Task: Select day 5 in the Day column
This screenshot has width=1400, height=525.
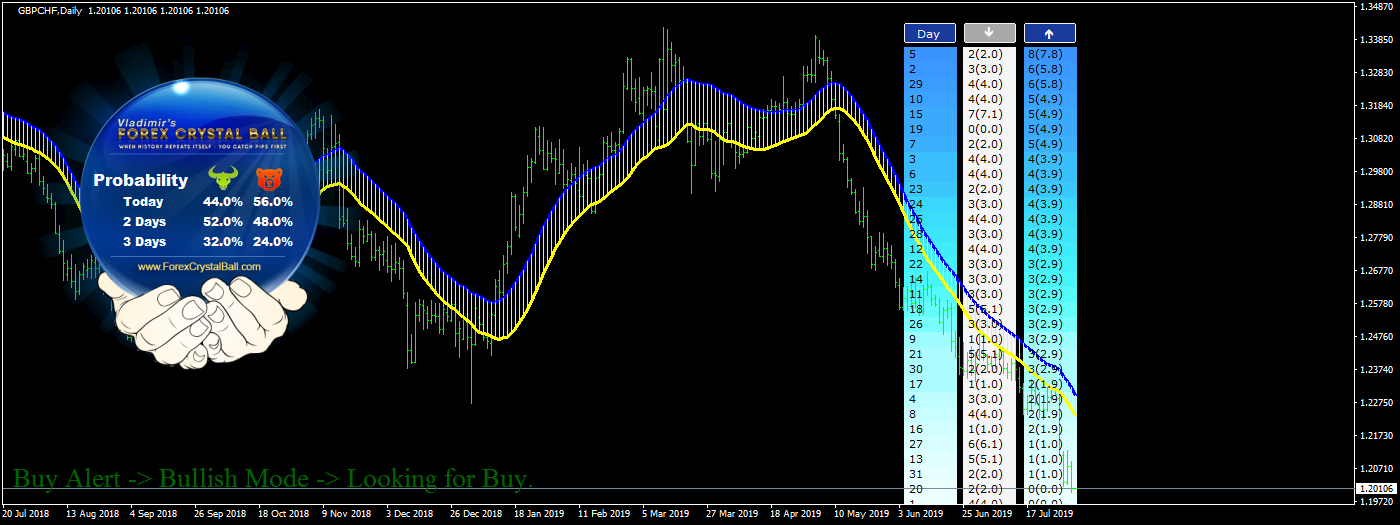Action: pyautogui.click(x=912, y=54)
